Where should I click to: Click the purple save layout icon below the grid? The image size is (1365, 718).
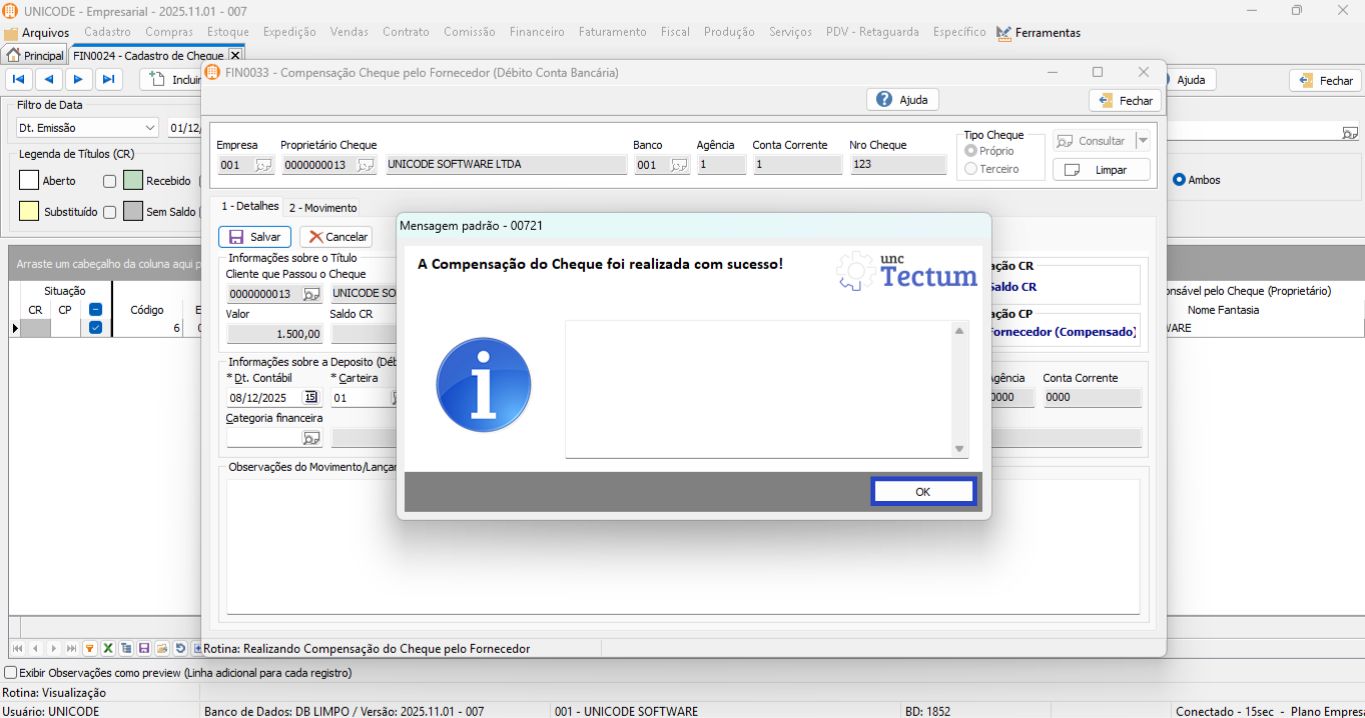tap(144, 649)
